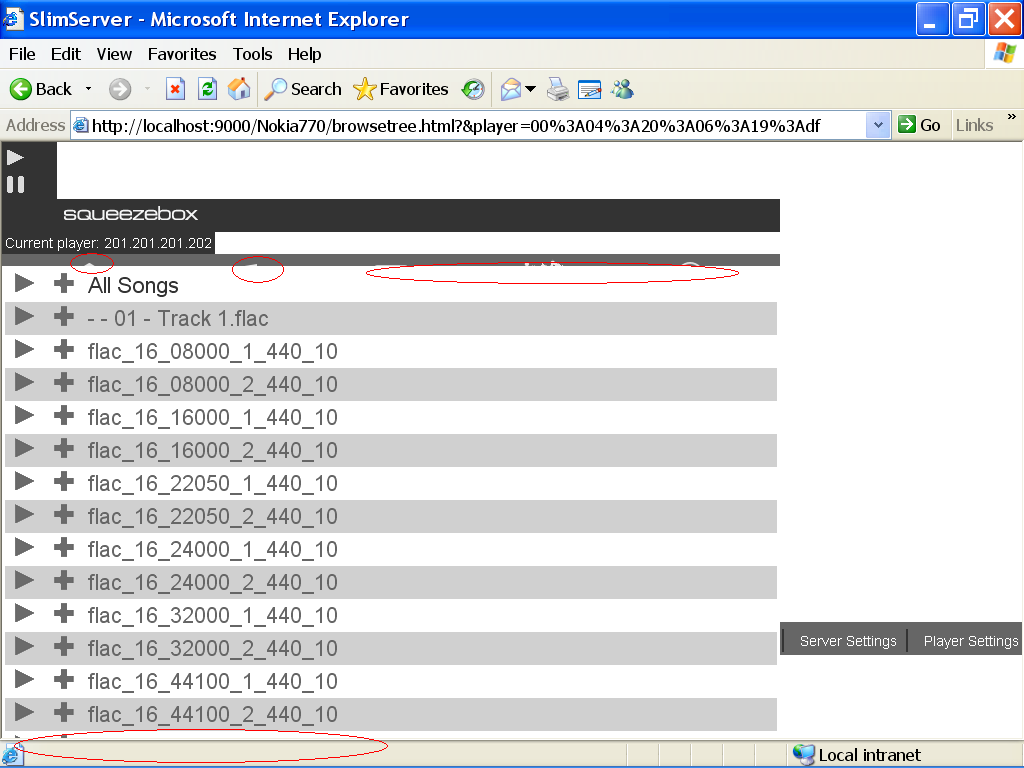Open Player Settings link
Image resolution: width=1024 pixels, height=768 pixels.
click(970, 641)
